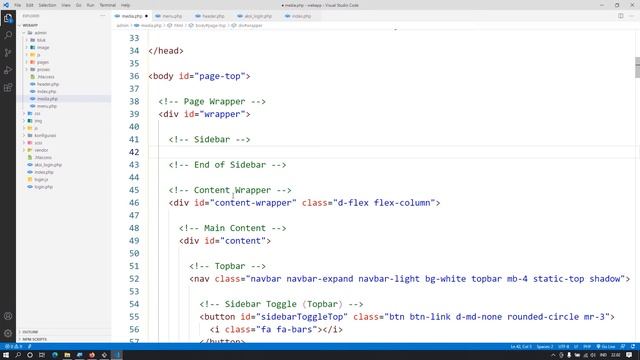The width and height of the screenshot is (640, 360).
Task: Open the View menu
Action: [66, 5]
